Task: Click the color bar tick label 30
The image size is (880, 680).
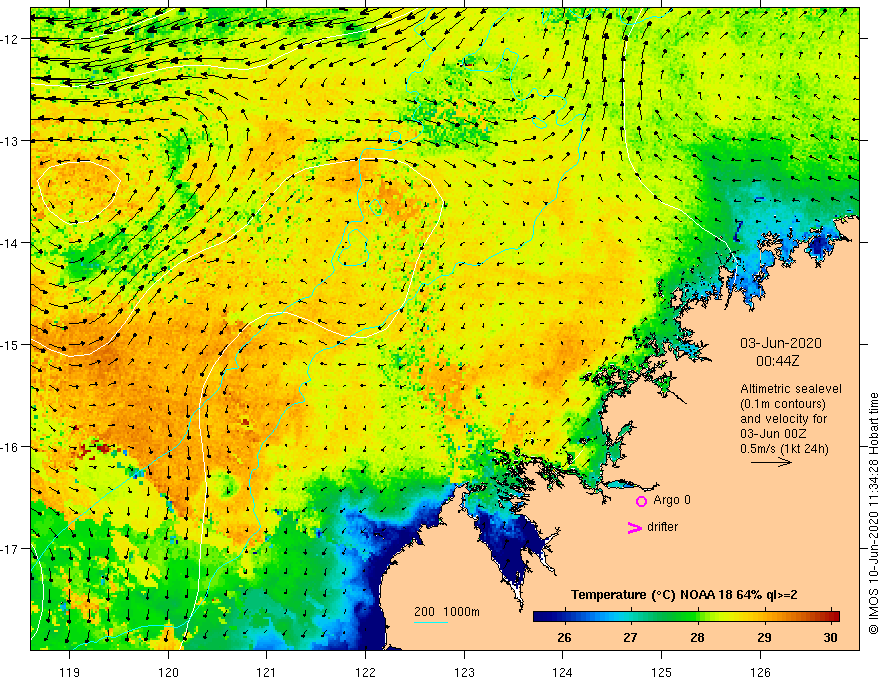Action: coord(831,637)
